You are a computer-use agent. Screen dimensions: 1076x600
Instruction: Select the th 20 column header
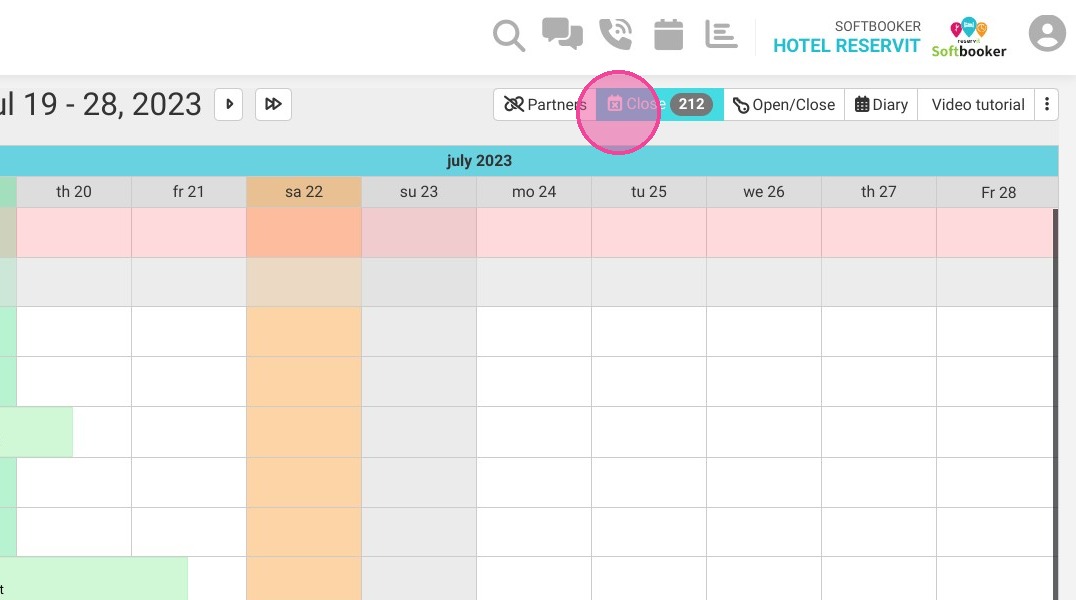click(x=74, y=192)
